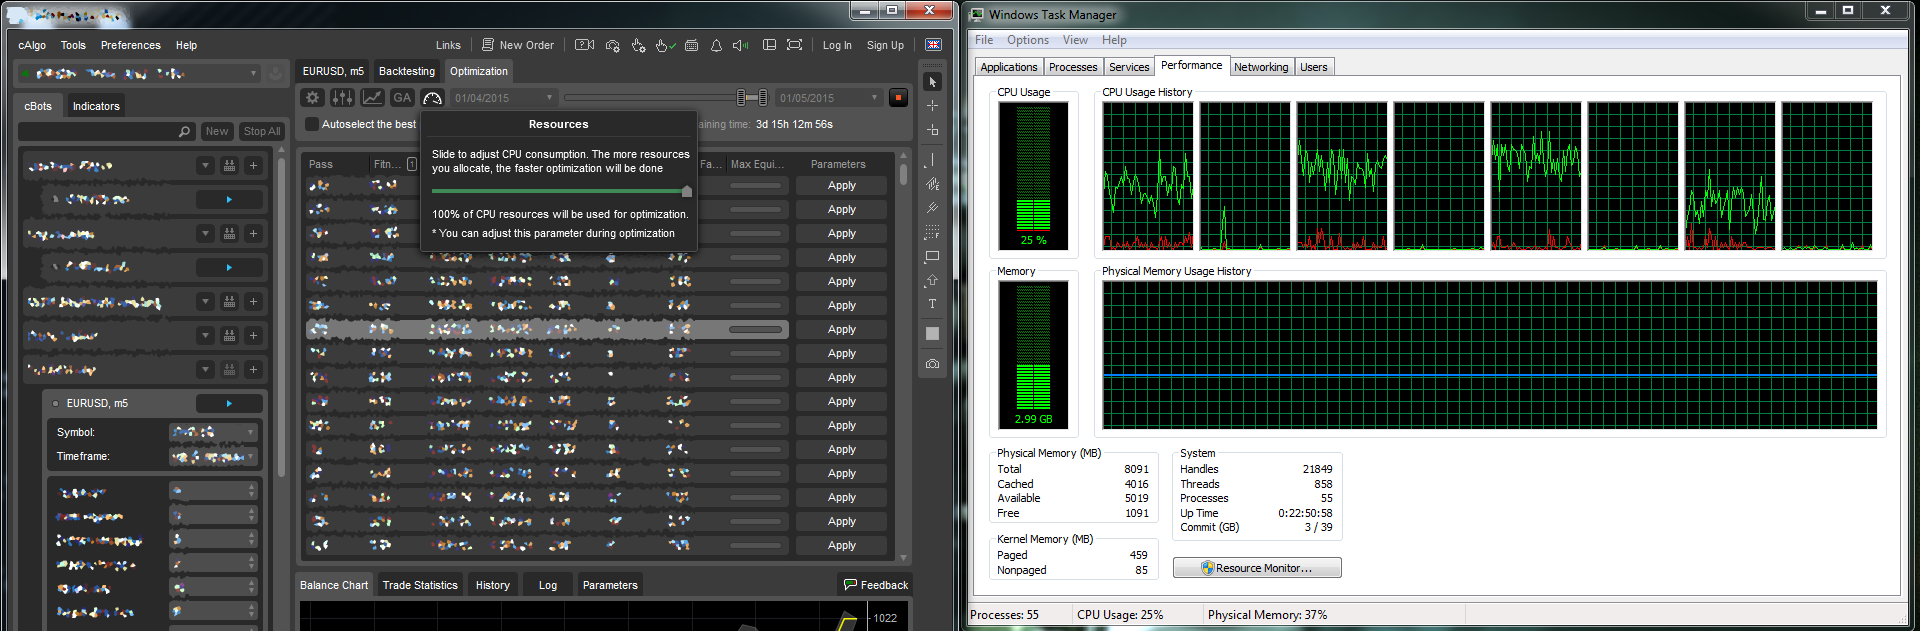The image size is (1920, 631).
Task: Select the crosshair tool in chart toolbar
Action: pos(932,106)
